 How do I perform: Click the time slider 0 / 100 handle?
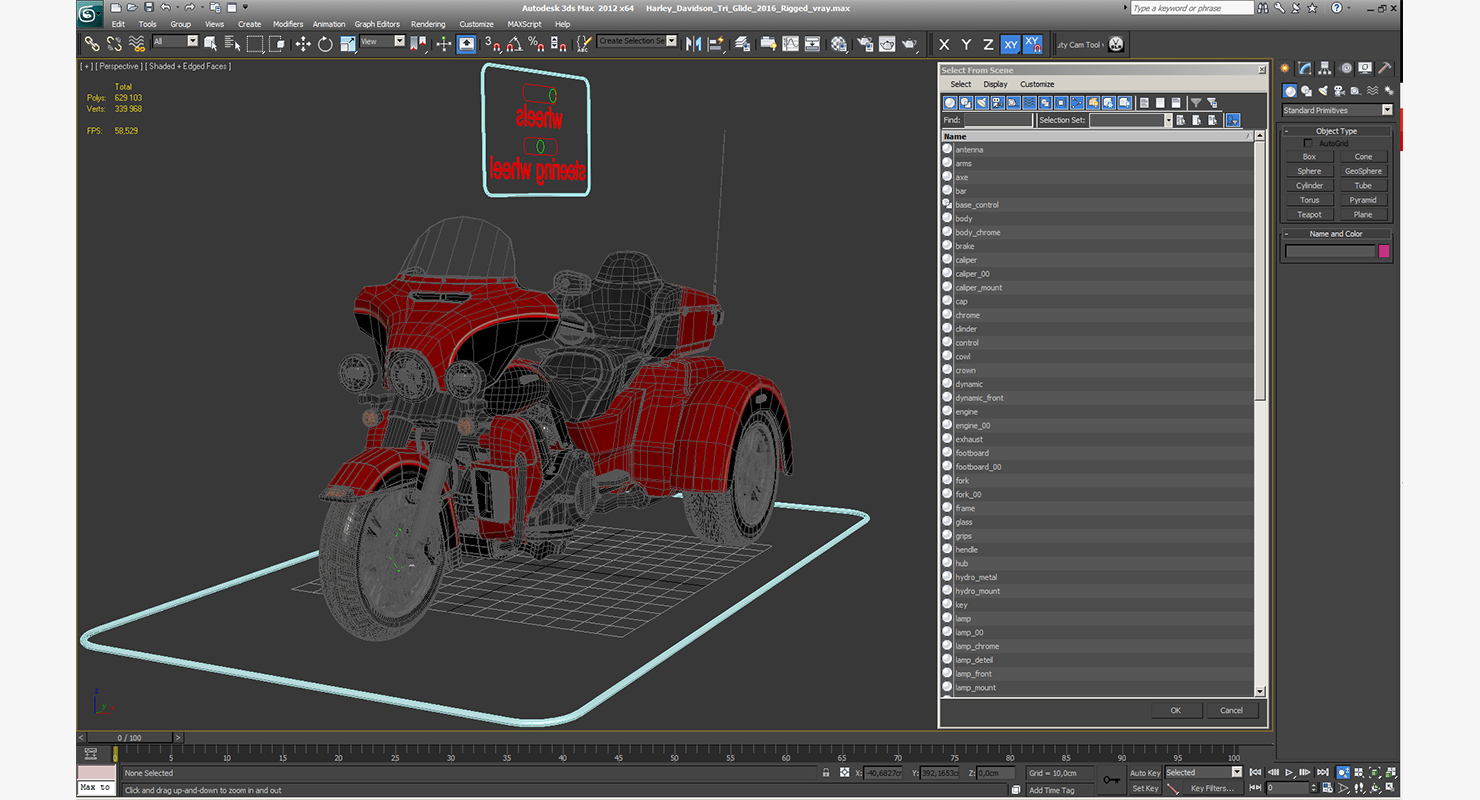tap(130, 737)
